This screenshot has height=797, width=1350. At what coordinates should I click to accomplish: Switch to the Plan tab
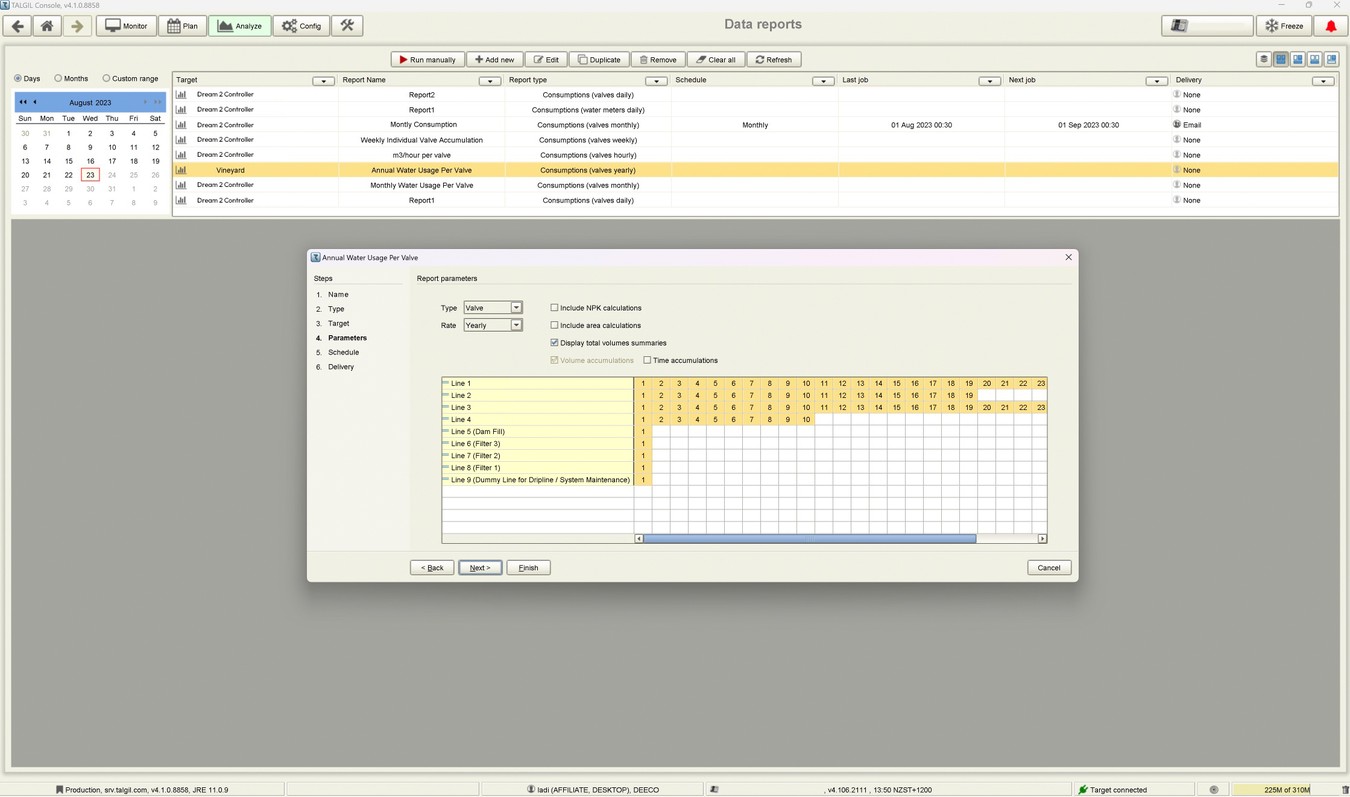[182, 26]
